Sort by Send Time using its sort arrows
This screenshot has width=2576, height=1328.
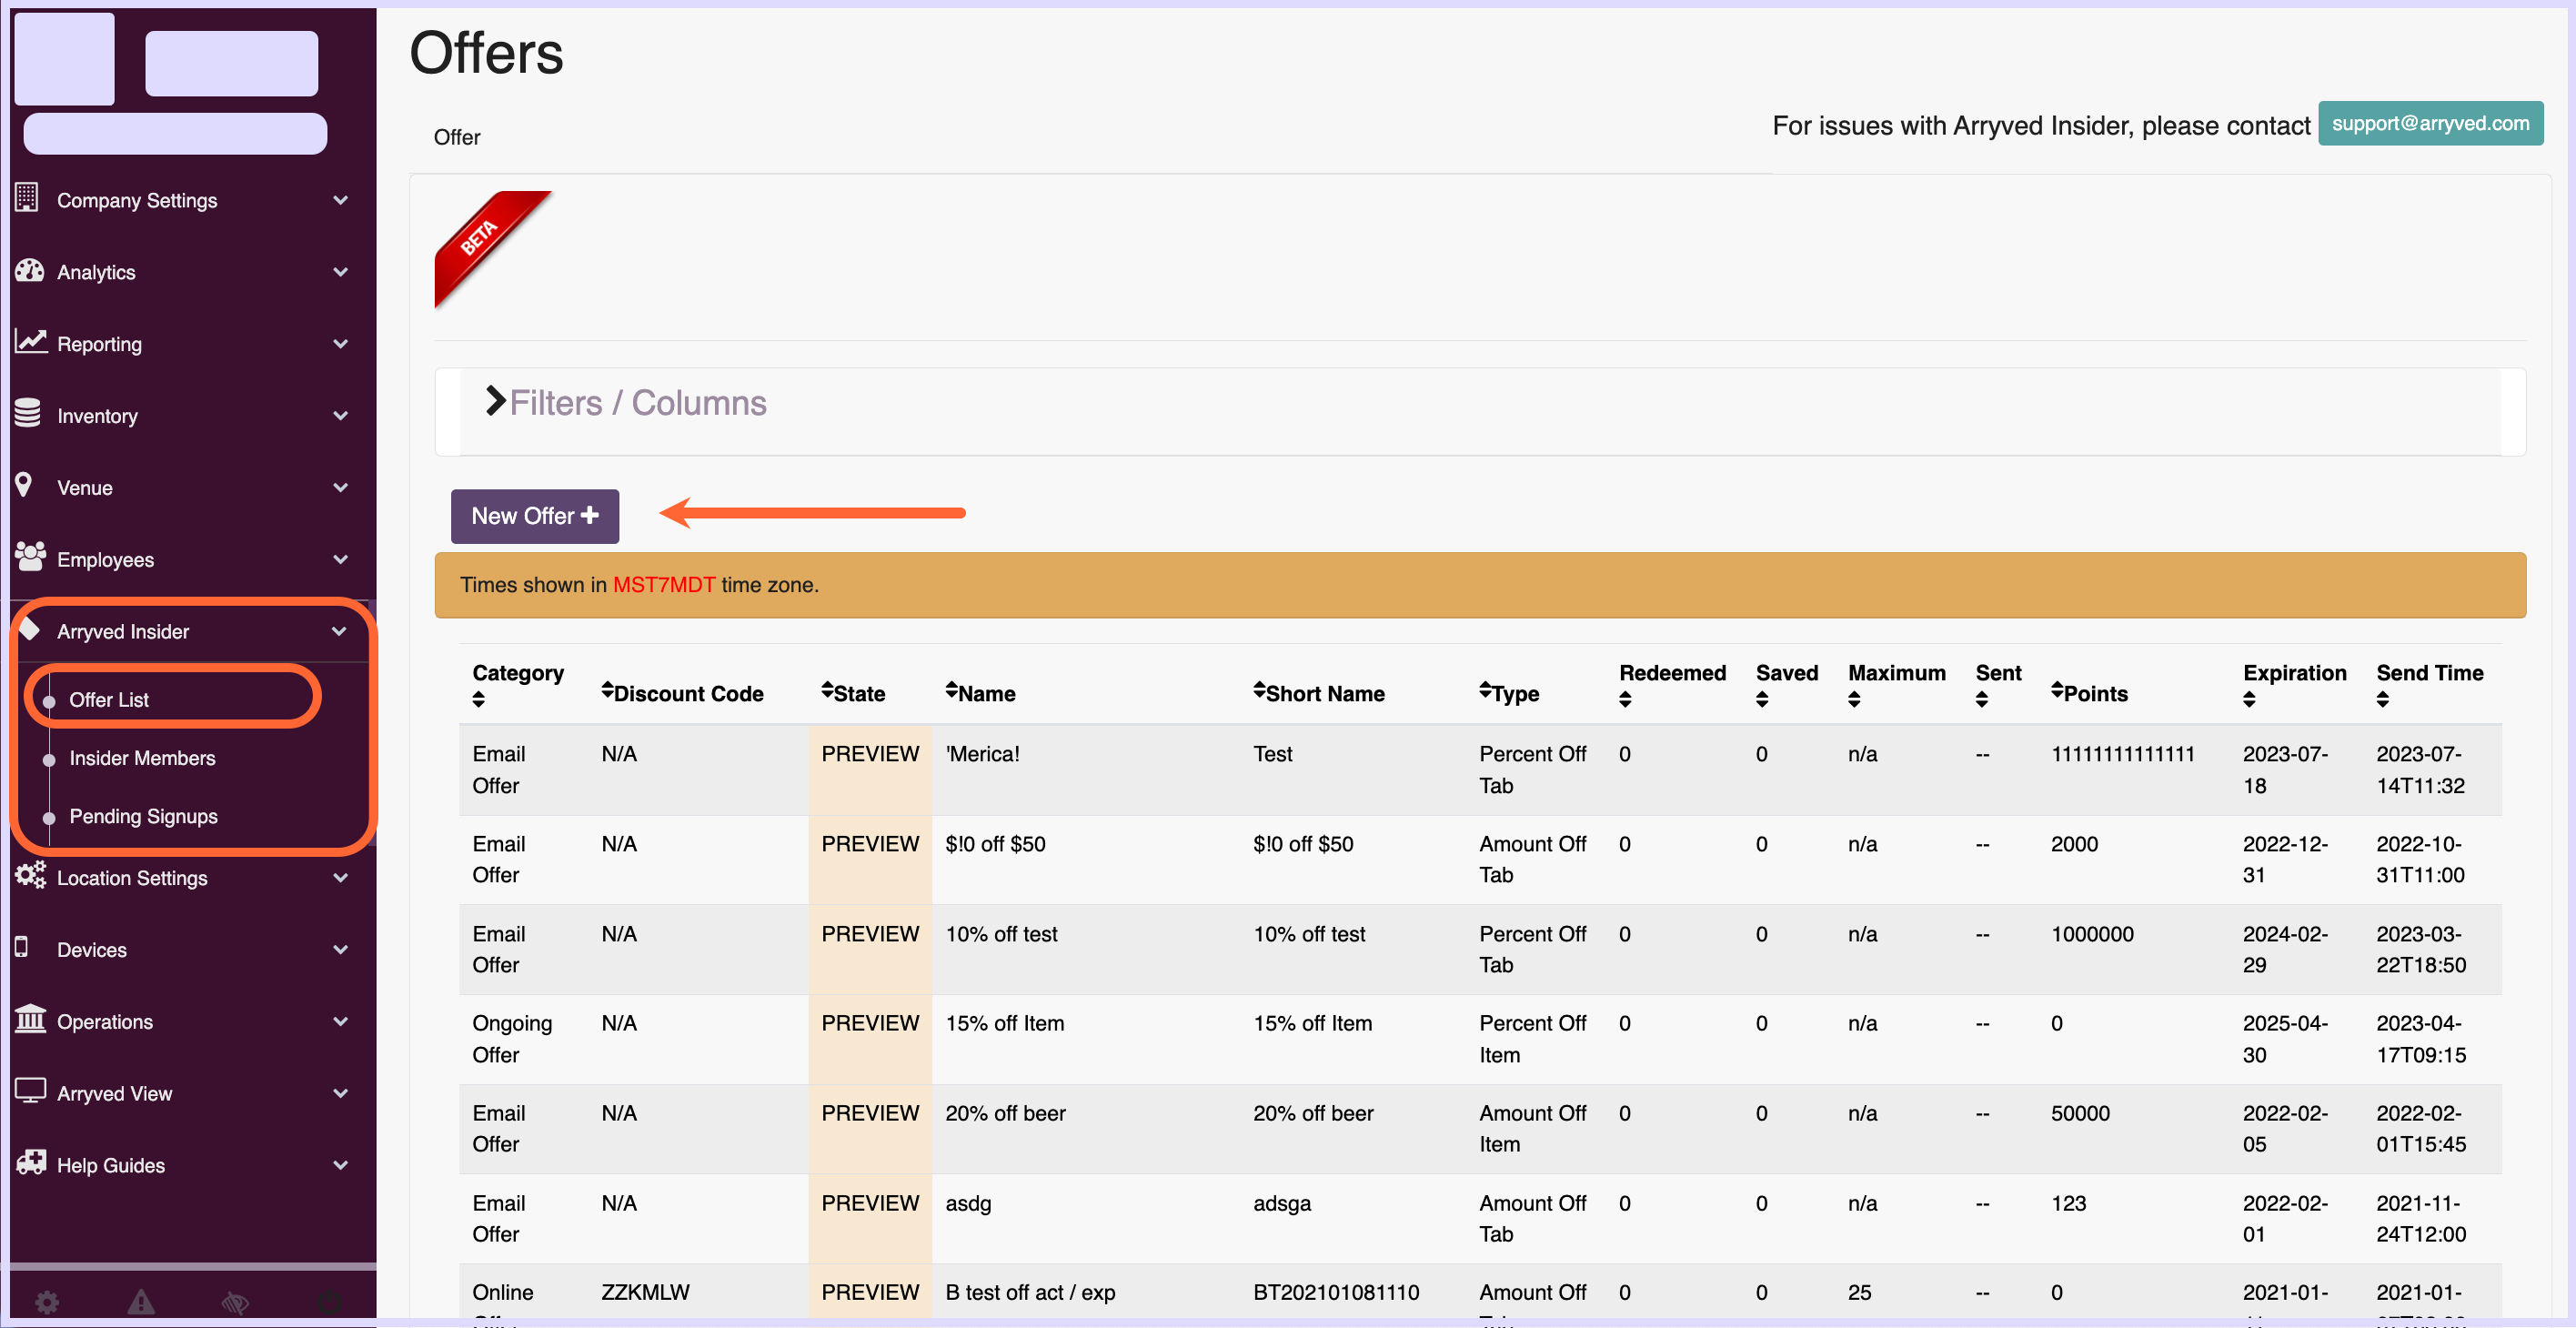click(x=2383, y=700)
